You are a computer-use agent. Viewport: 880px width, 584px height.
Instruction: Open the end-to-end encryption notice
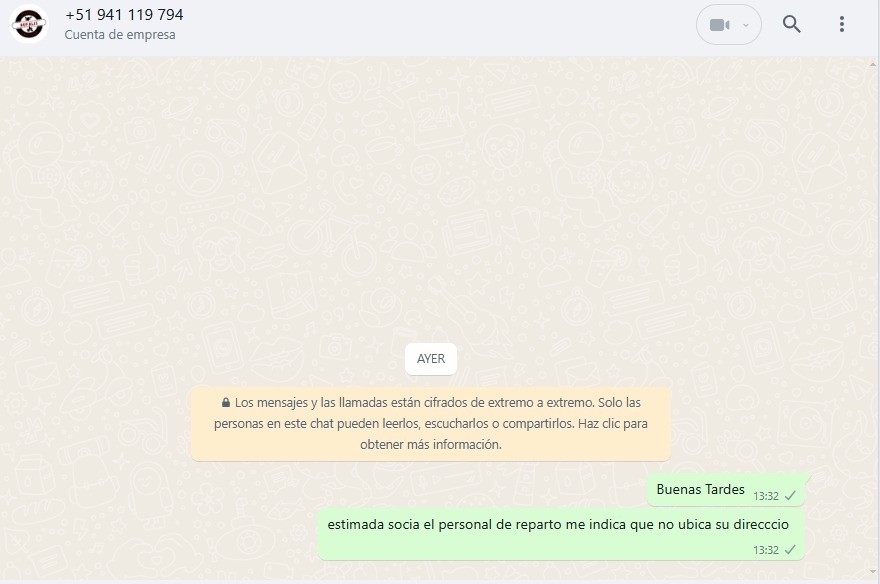[431, 424]
